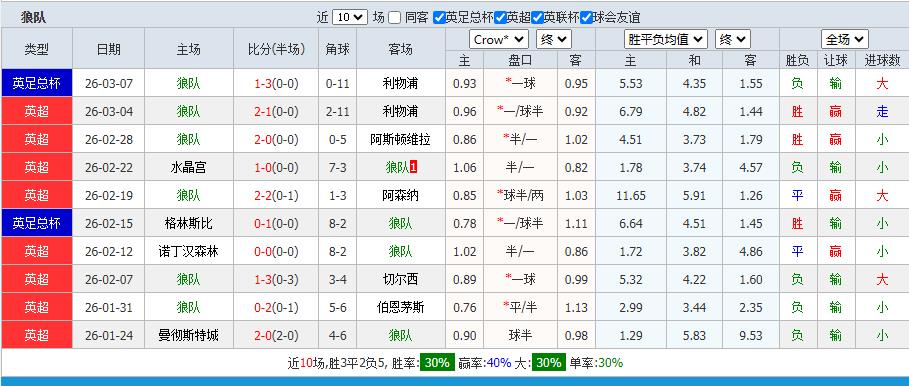Open the recent matches count dropdown showing 10
The height and width of the screenshot is (386, 909).
pyautogui.click(x=350, y=17)
